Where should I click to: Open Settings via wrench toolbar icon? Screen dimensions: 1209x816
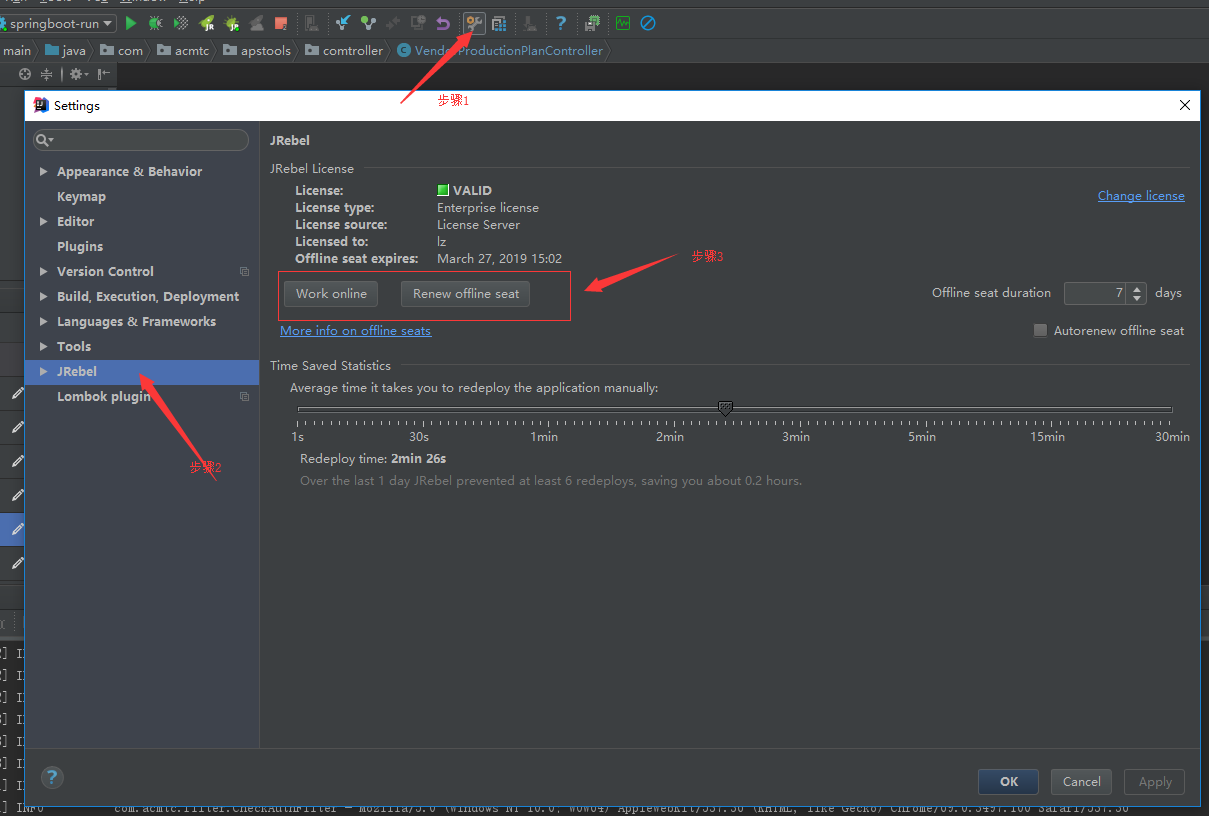tap(474, 22)
